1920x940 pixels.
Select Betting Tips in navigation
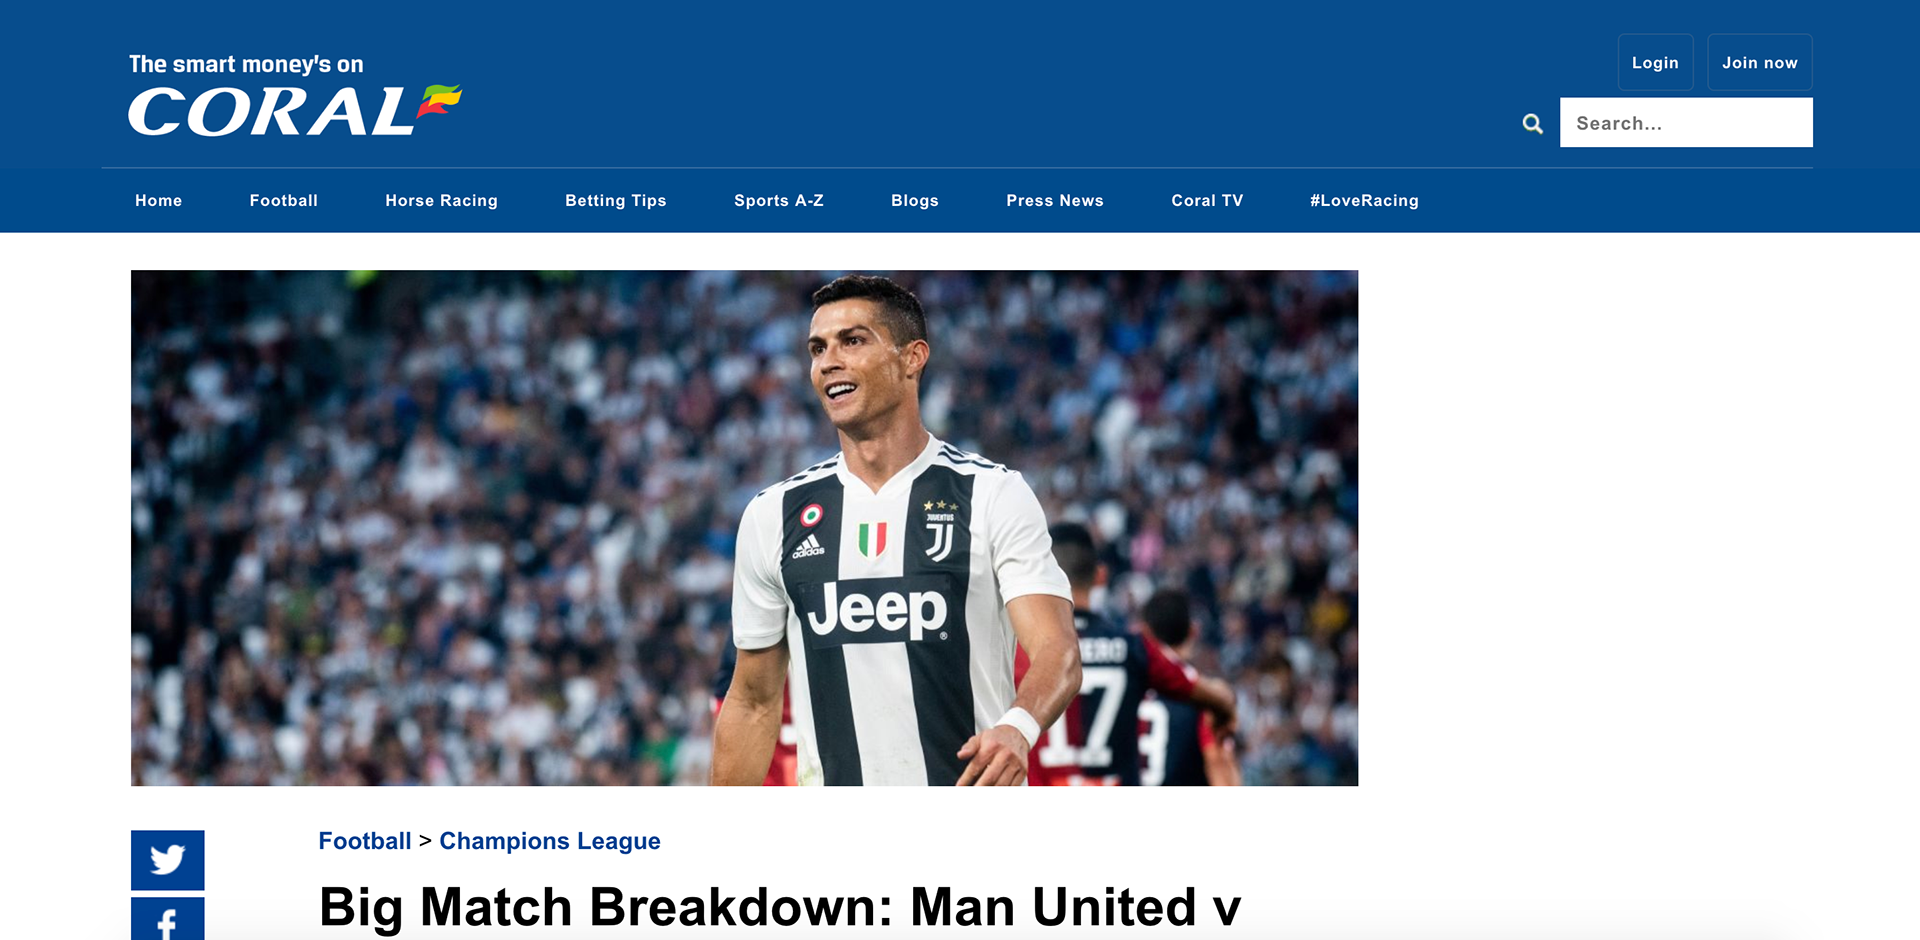(x=616, y=201)
